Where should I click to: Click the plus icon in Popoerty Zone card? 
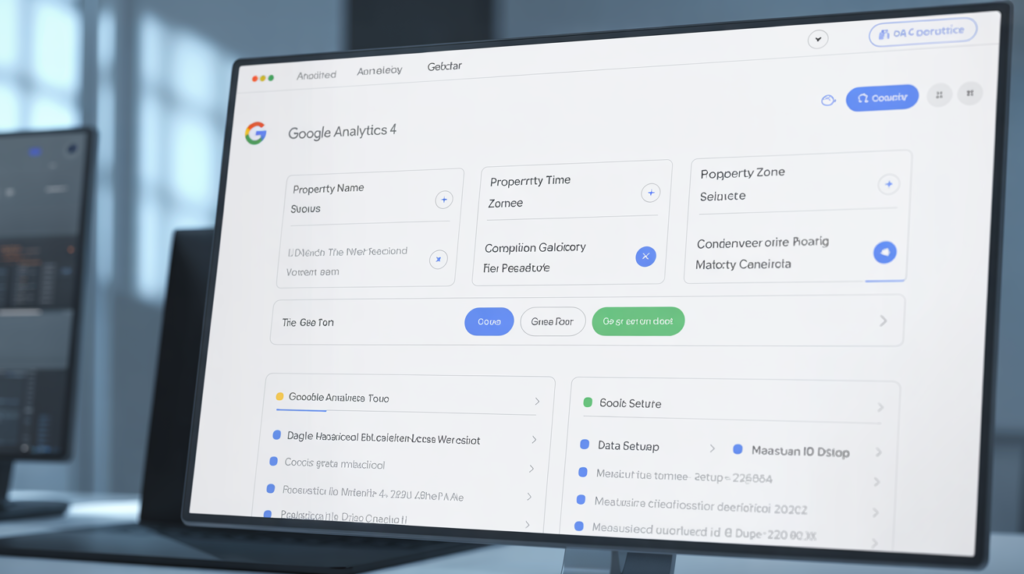tap(889, 184)
